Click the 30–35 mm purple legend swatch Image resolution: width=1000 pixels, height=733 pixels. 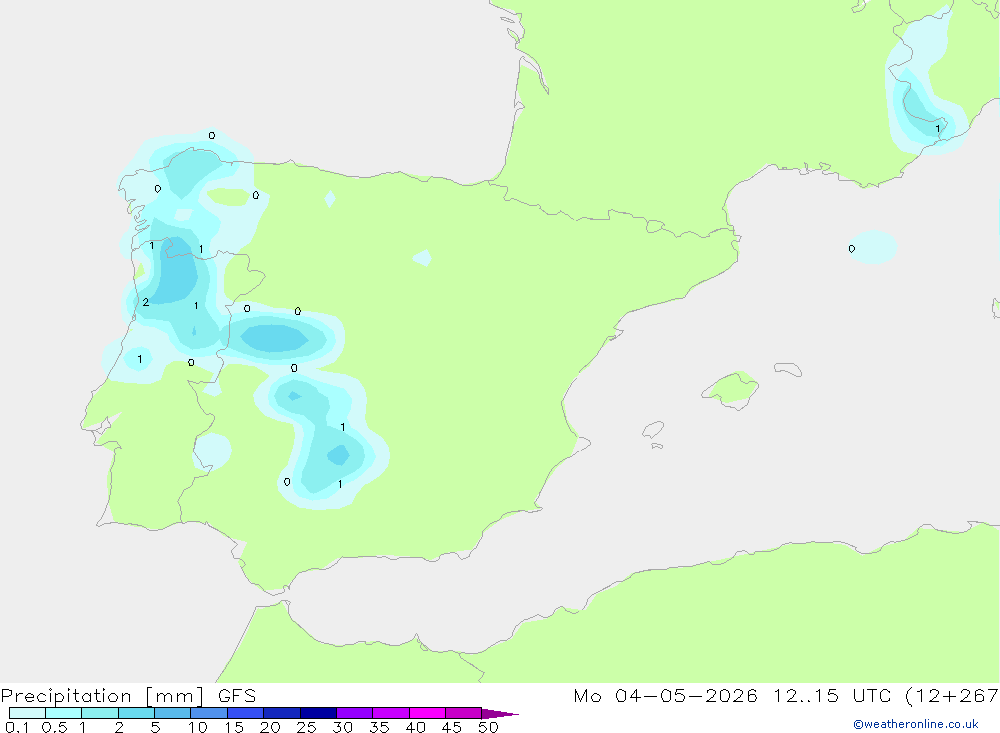[x=355, y=713]
